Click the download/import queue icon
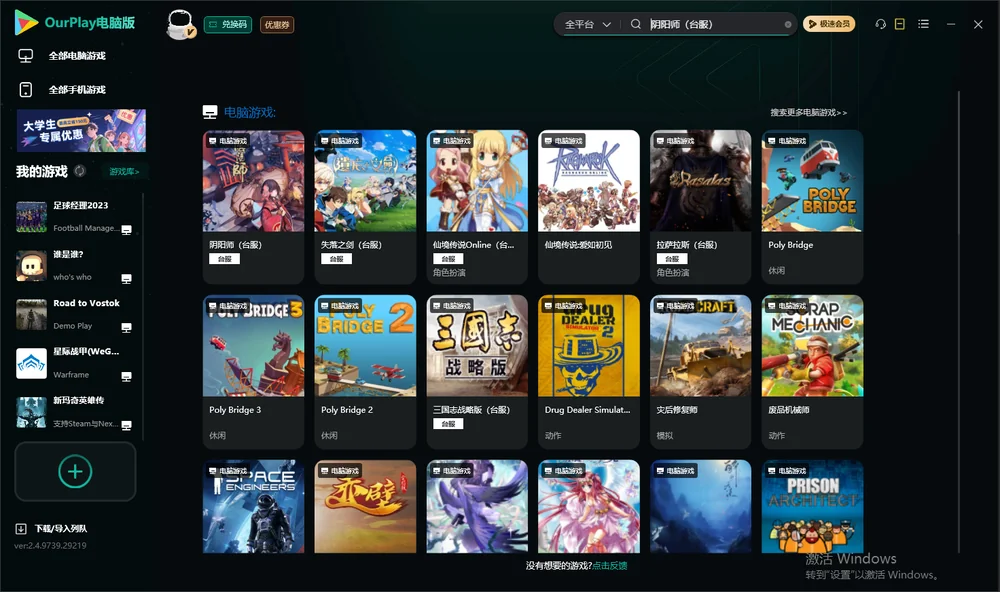Viewport: 1000px width, 592px height. pyautogui.click(x=21, y=528)
